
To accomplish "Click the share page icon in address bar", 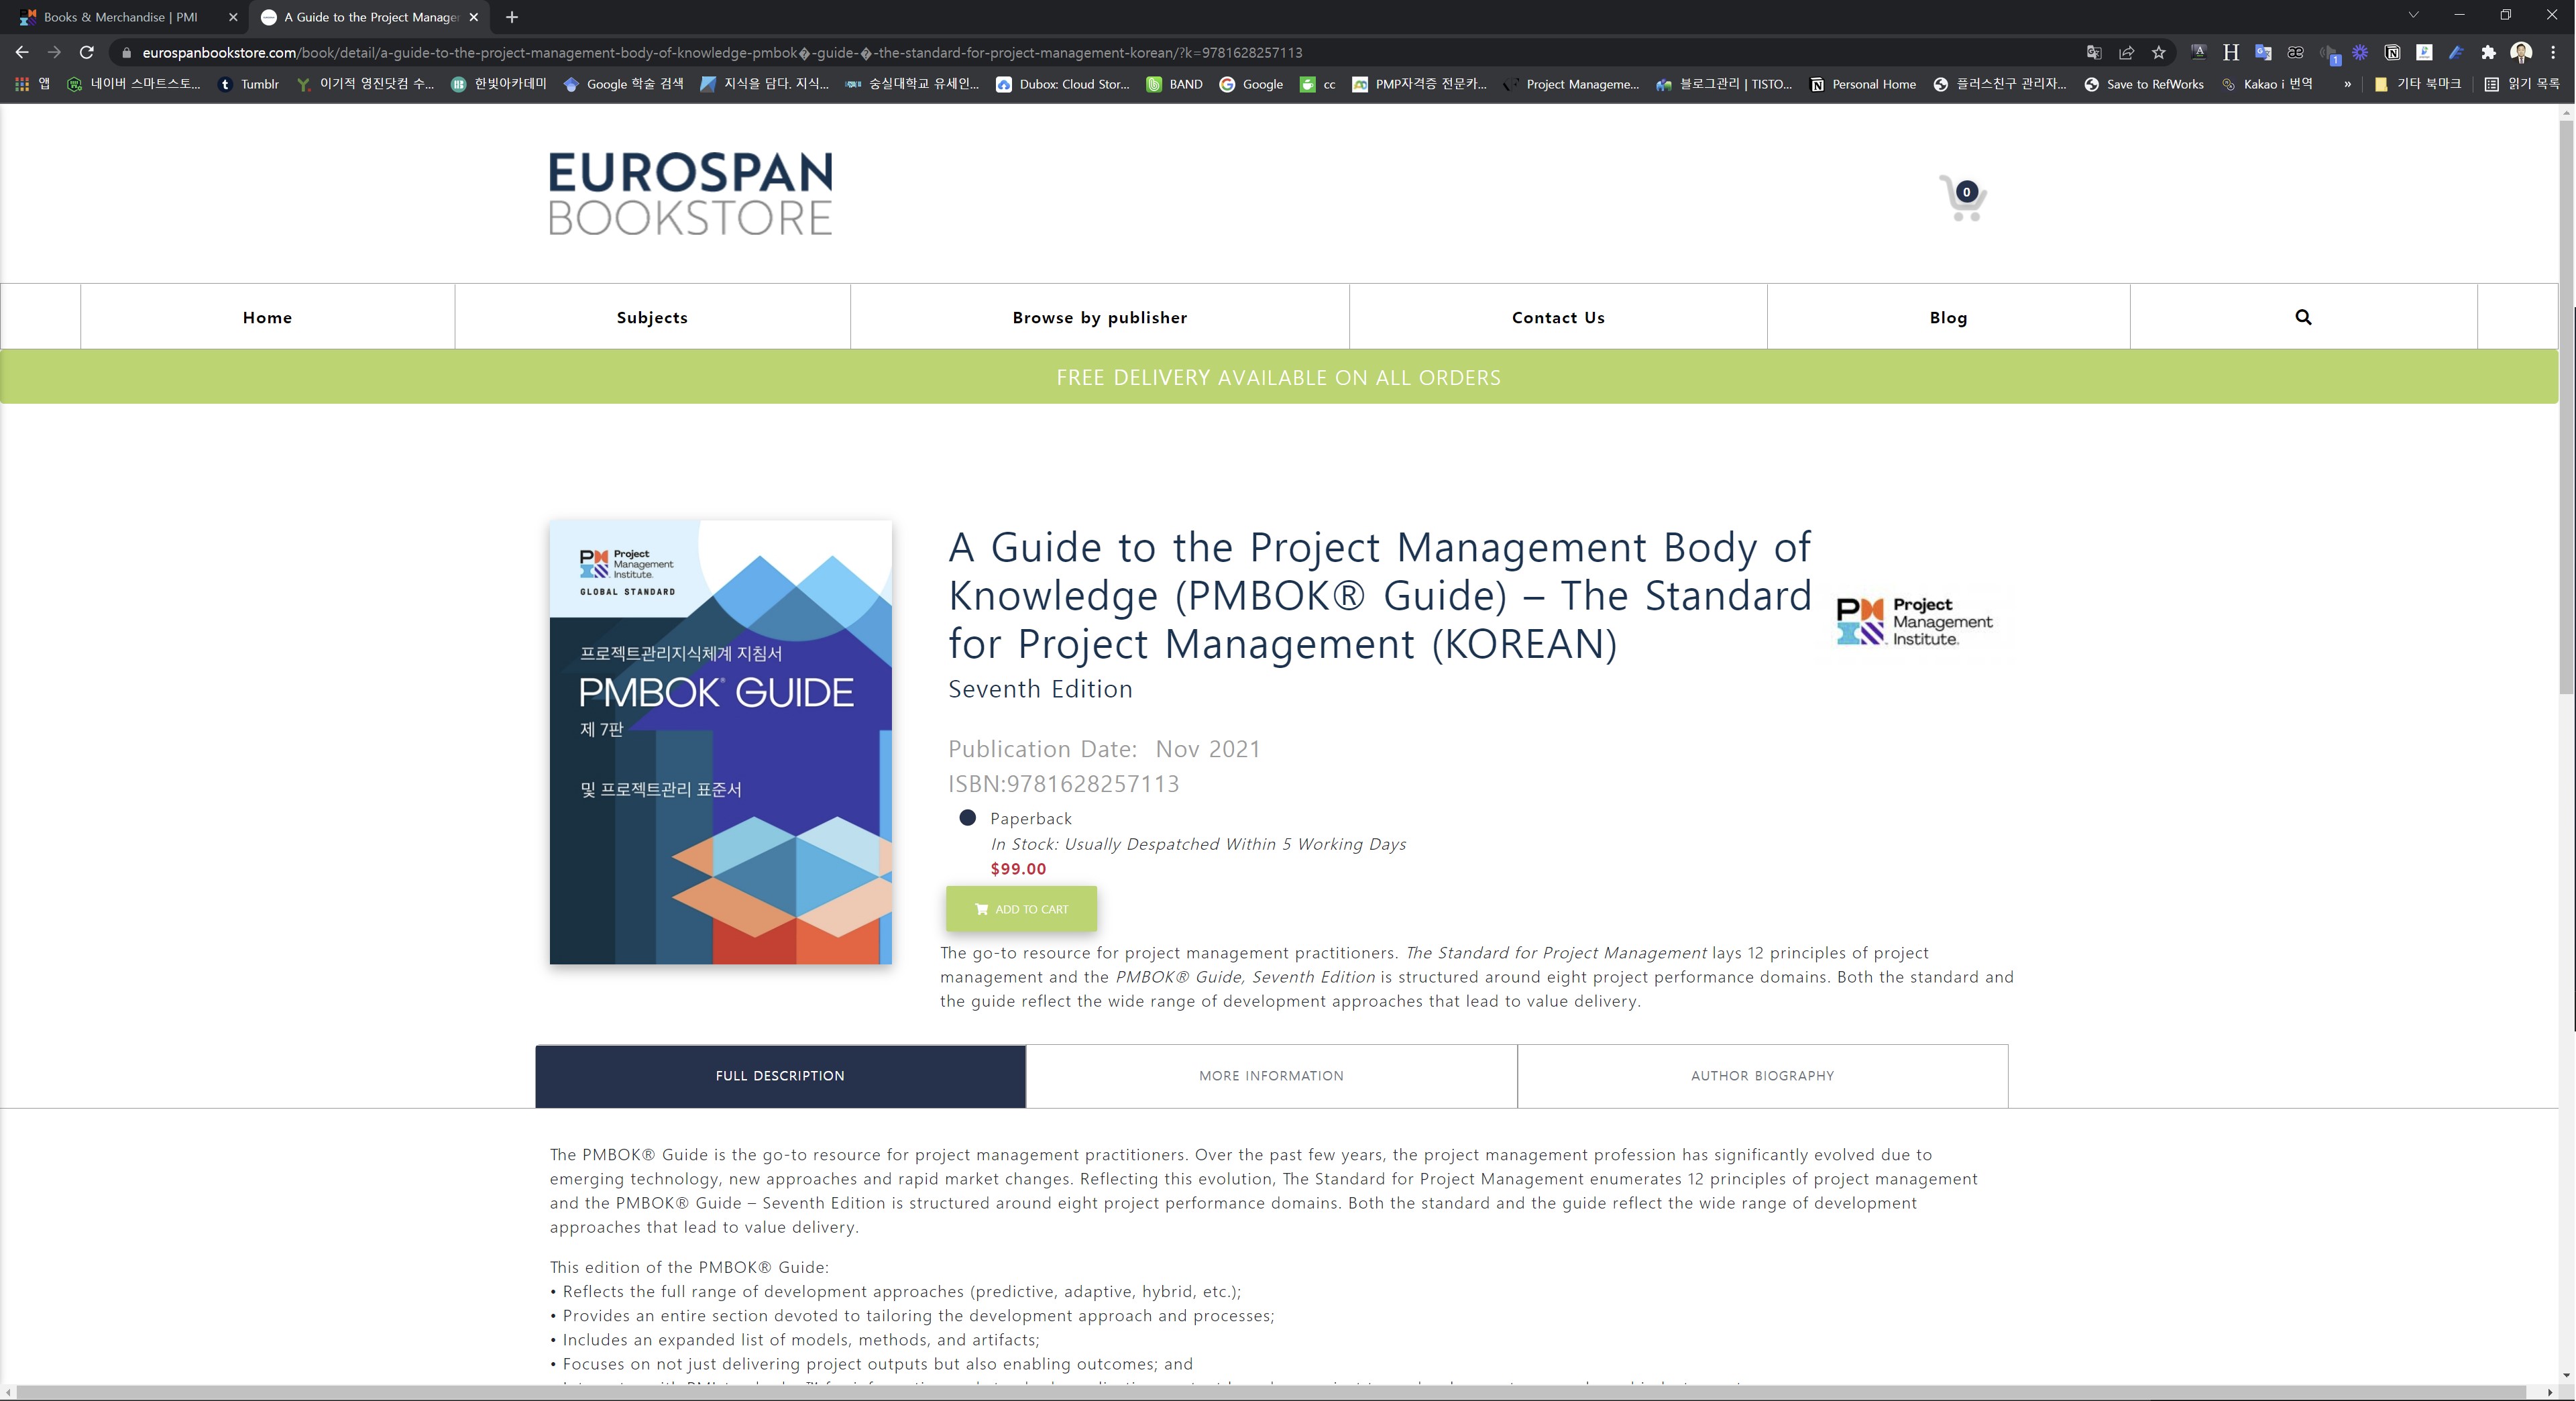I will click(2126, 53).
